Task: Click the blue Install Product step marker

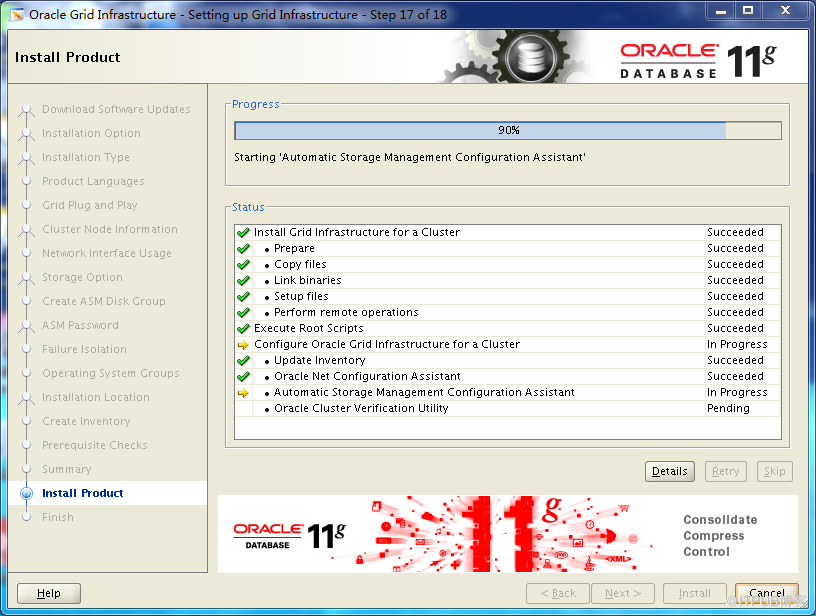Action: pyautogui.click(x=26, y=493)
